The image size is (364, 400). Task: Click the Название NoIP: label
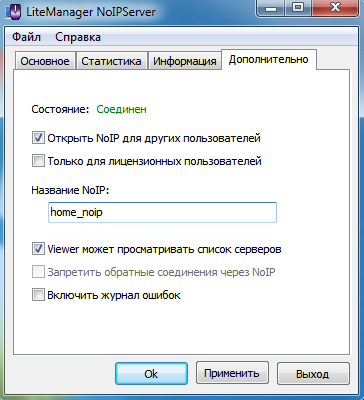71,190
